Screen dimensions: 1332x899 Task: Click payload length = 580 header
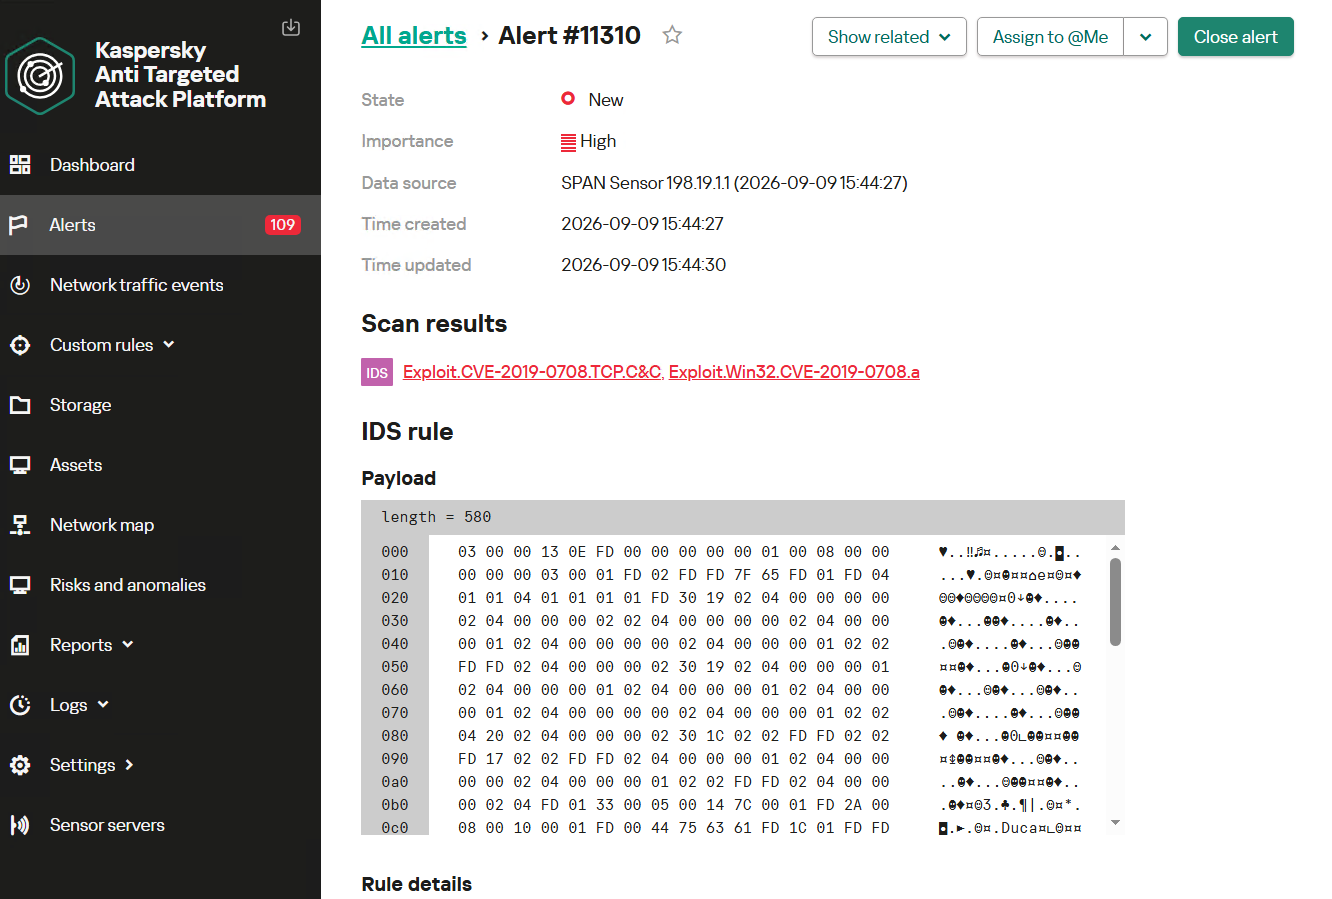pyautogui.click(x=743, y=517)
